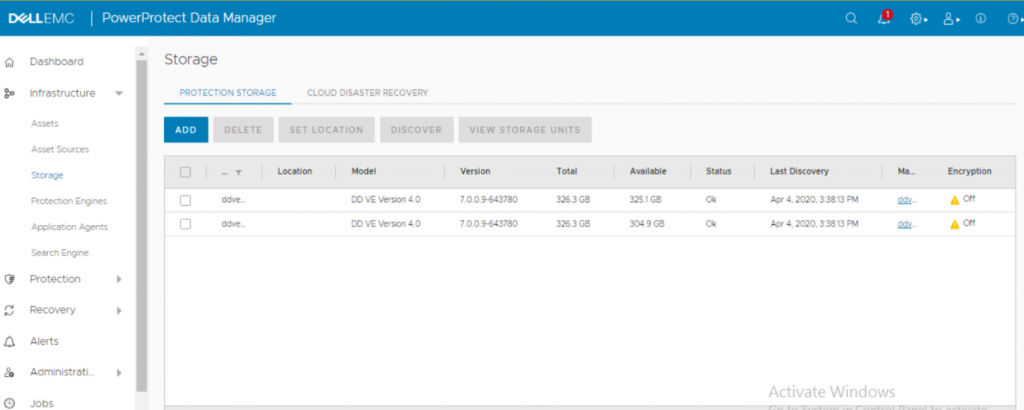The height and width of the screenshot is (410, 1024).
Task: Open Jobs in sidebar
Action: pyautogui.click(x=41, y=403)
